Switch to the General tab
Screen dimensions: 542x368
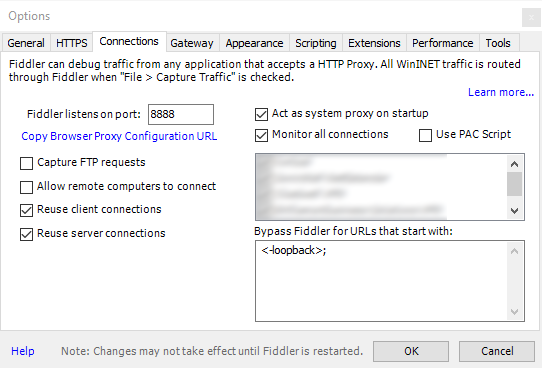26,43
